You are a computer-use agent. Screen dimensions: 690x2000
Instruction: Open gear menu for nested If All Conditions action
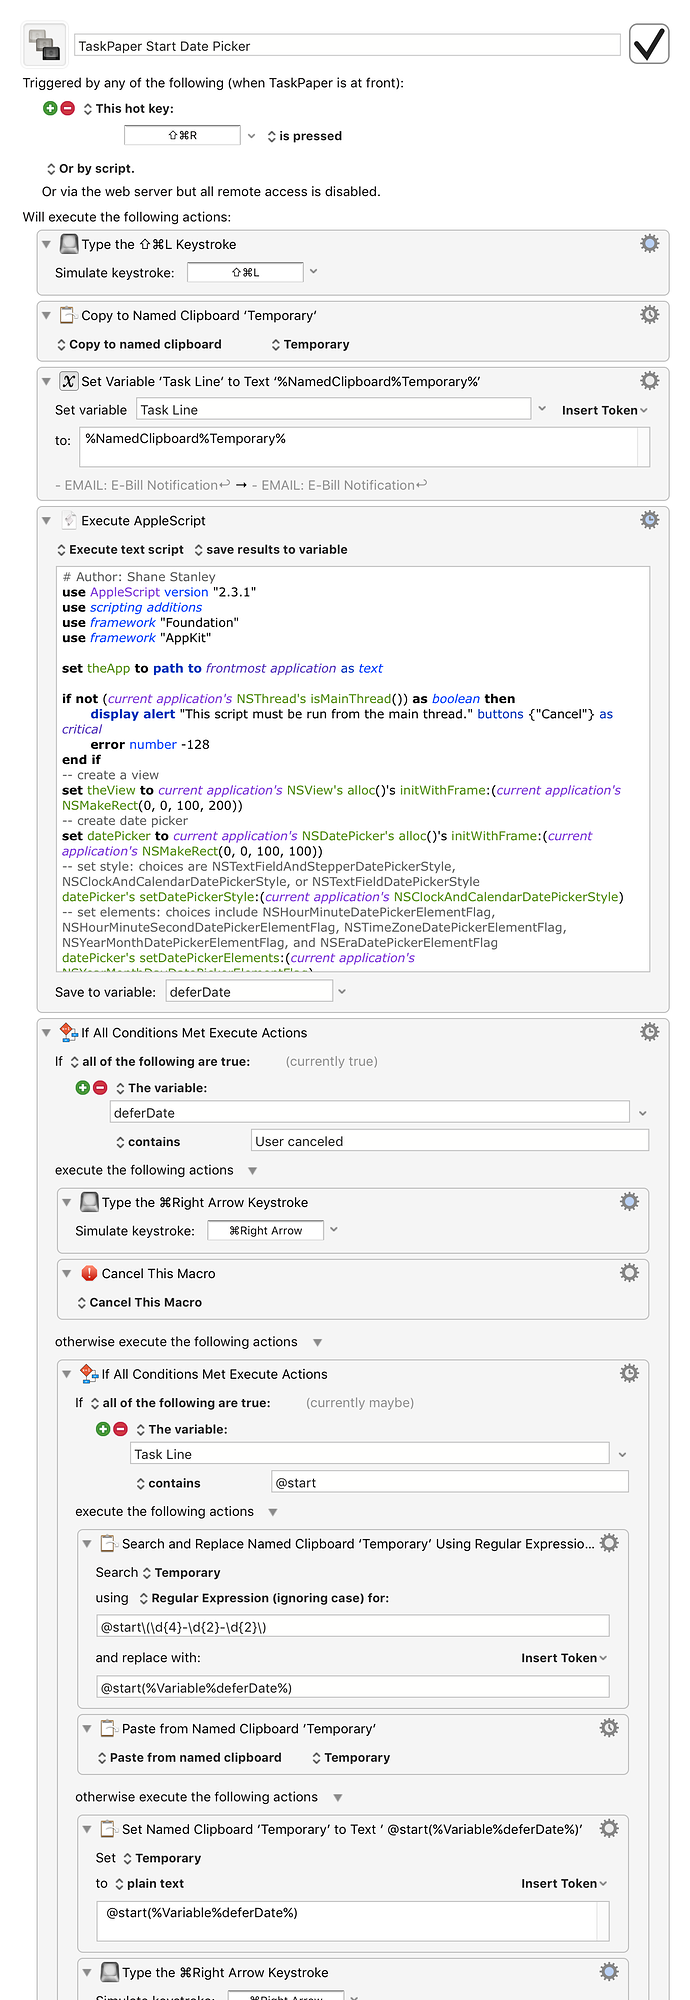click(629, 1373)
